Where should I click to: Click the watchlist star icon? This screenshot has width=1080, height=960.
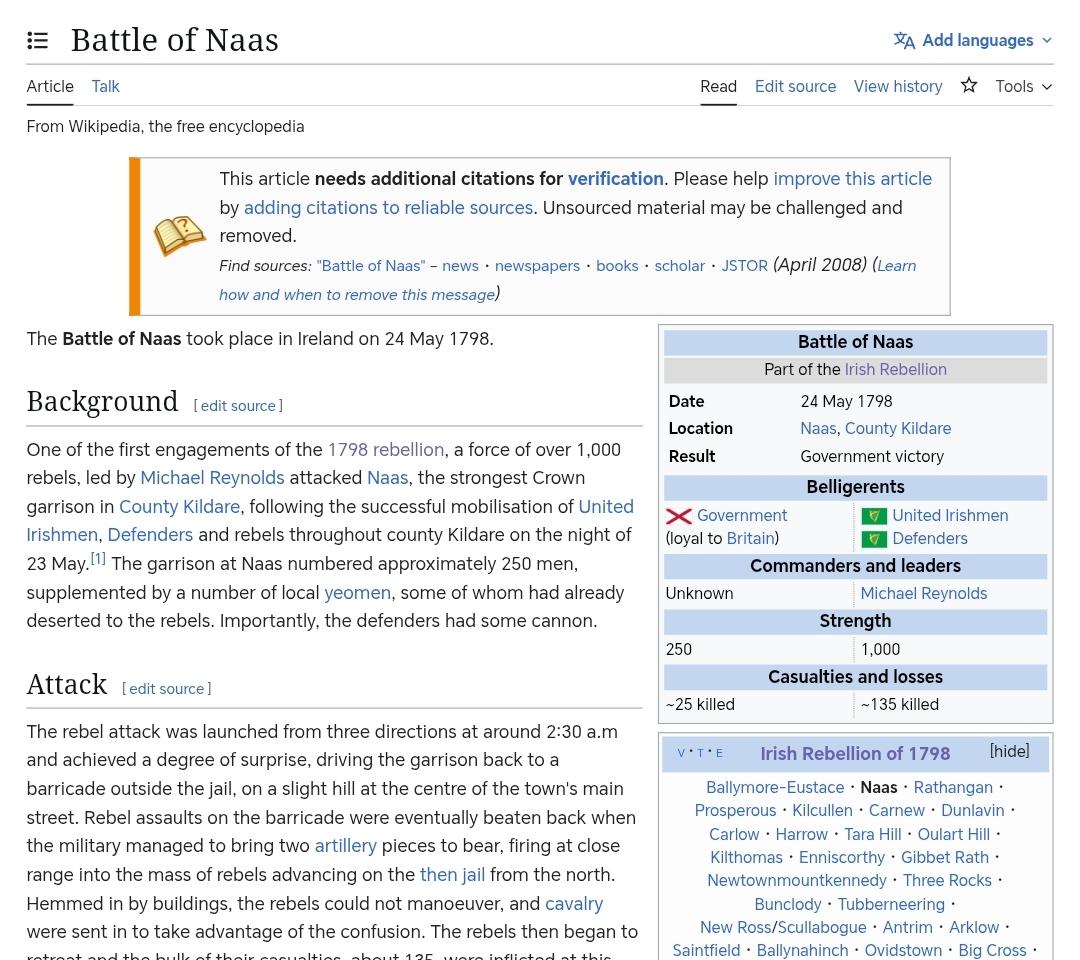click(x=968, y=86)
